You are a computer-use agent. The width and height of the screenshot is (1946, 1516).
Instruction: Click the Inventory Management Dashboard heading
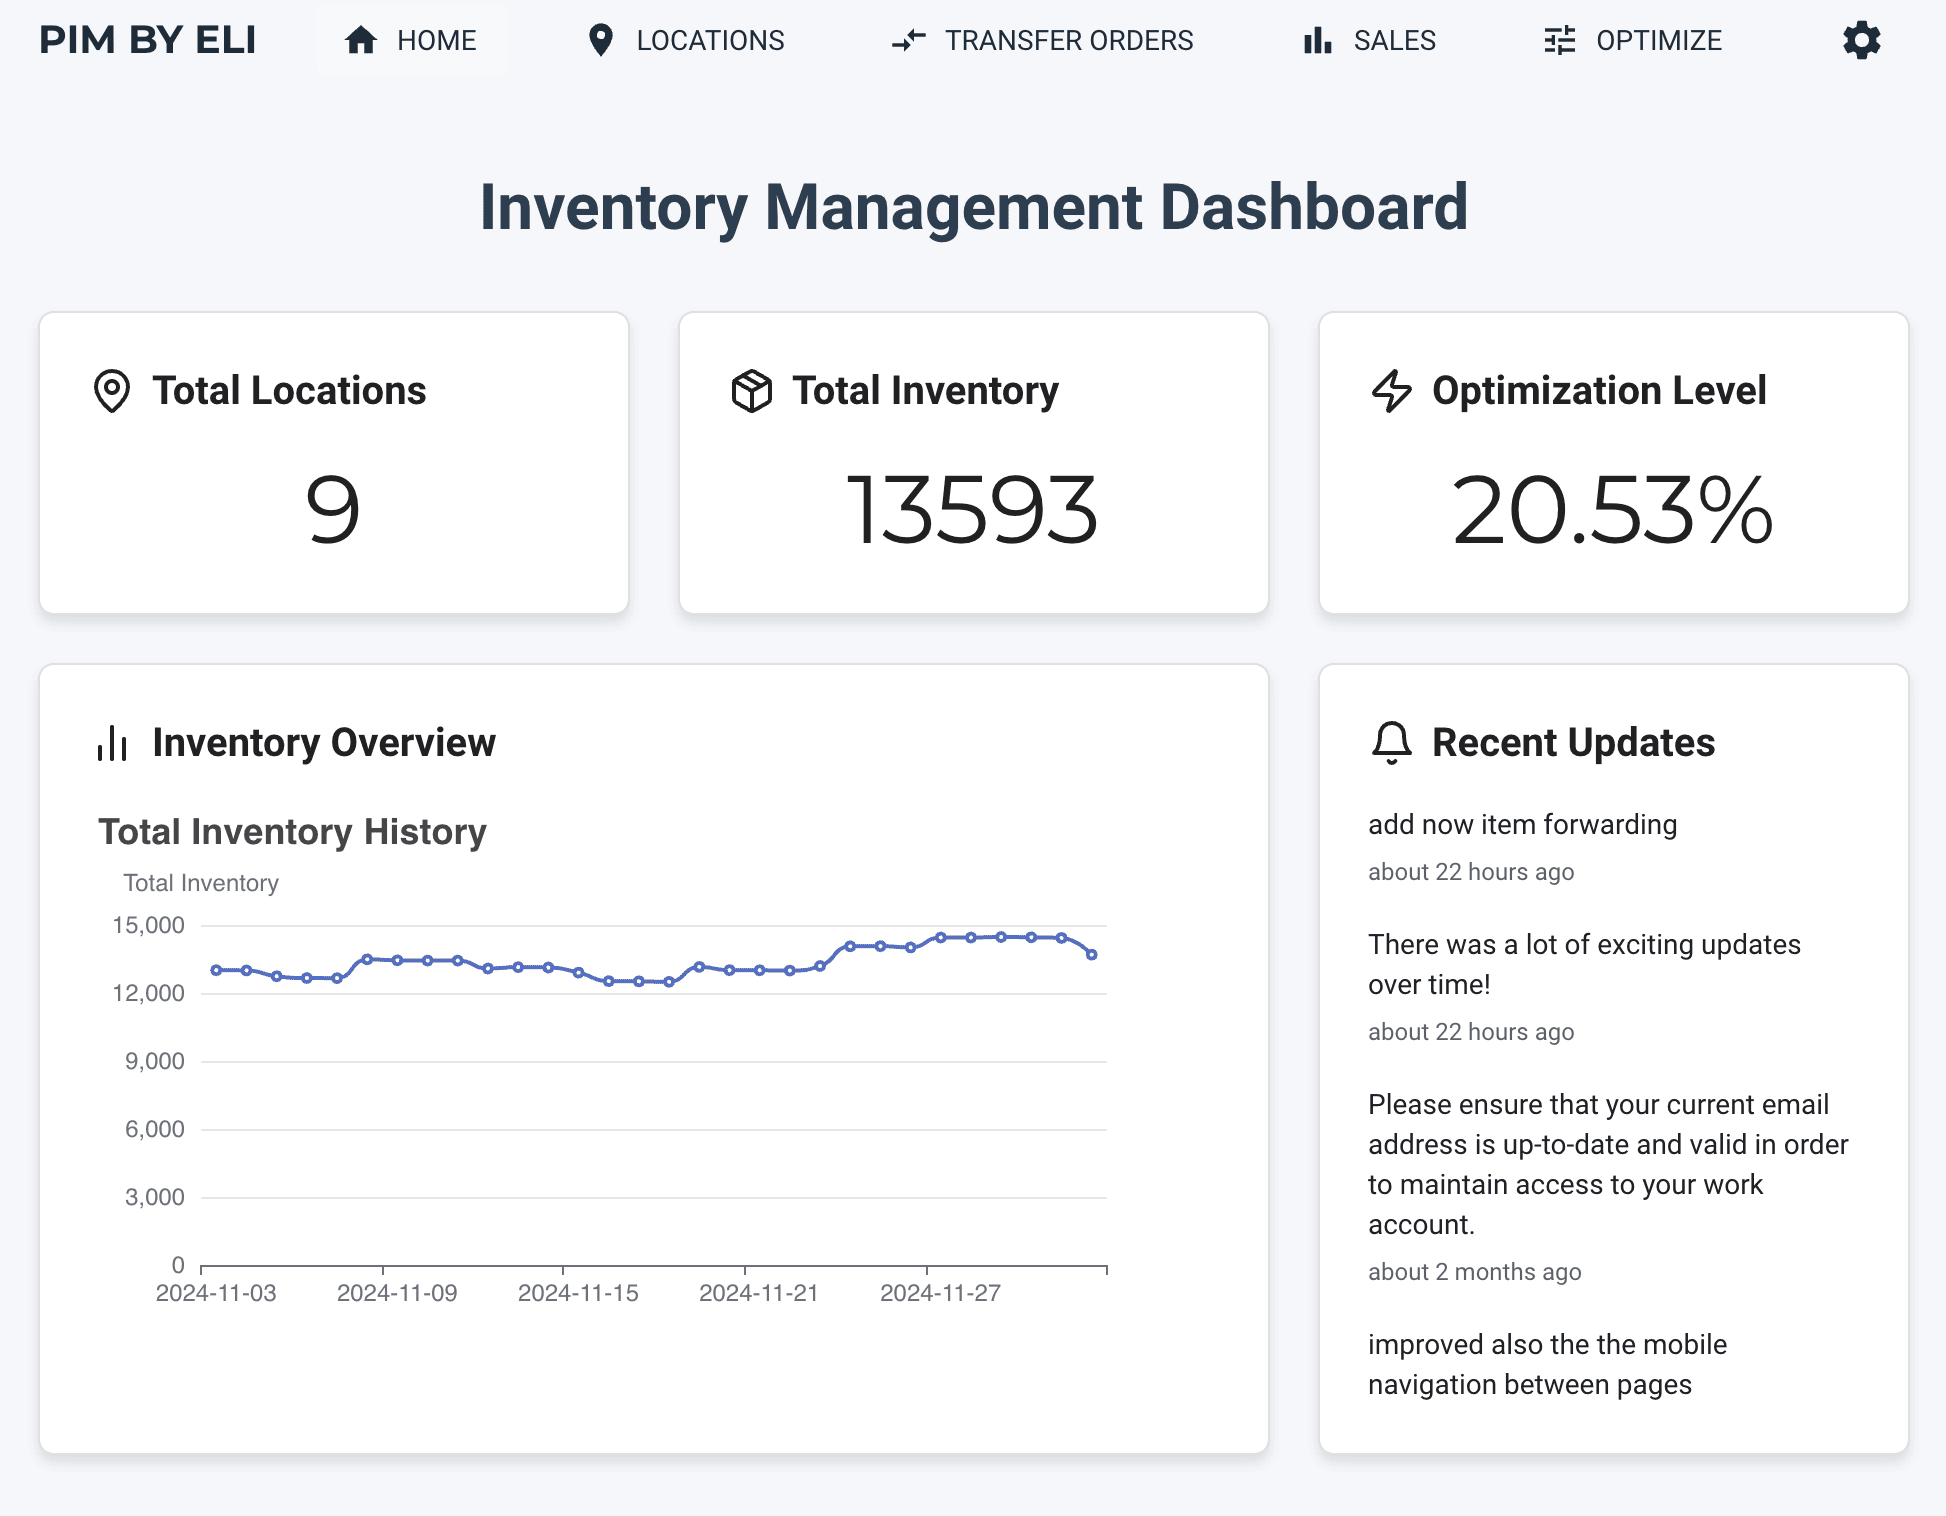(974, 207)
